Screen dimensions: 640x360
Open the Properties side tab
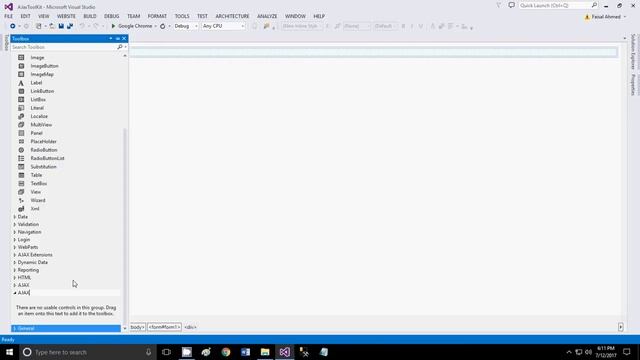pyautogui.click(x=633, y=84)
